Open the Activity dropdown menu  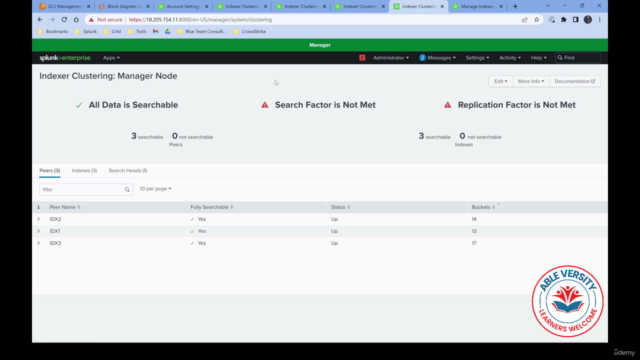(x=510, y=58)
